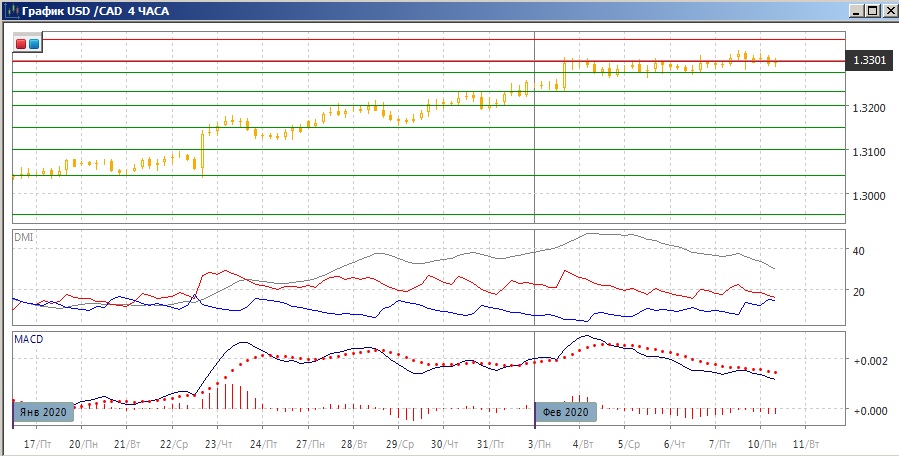
Task: Click the 1.3200 price axis label
Action: coord(869,107)
